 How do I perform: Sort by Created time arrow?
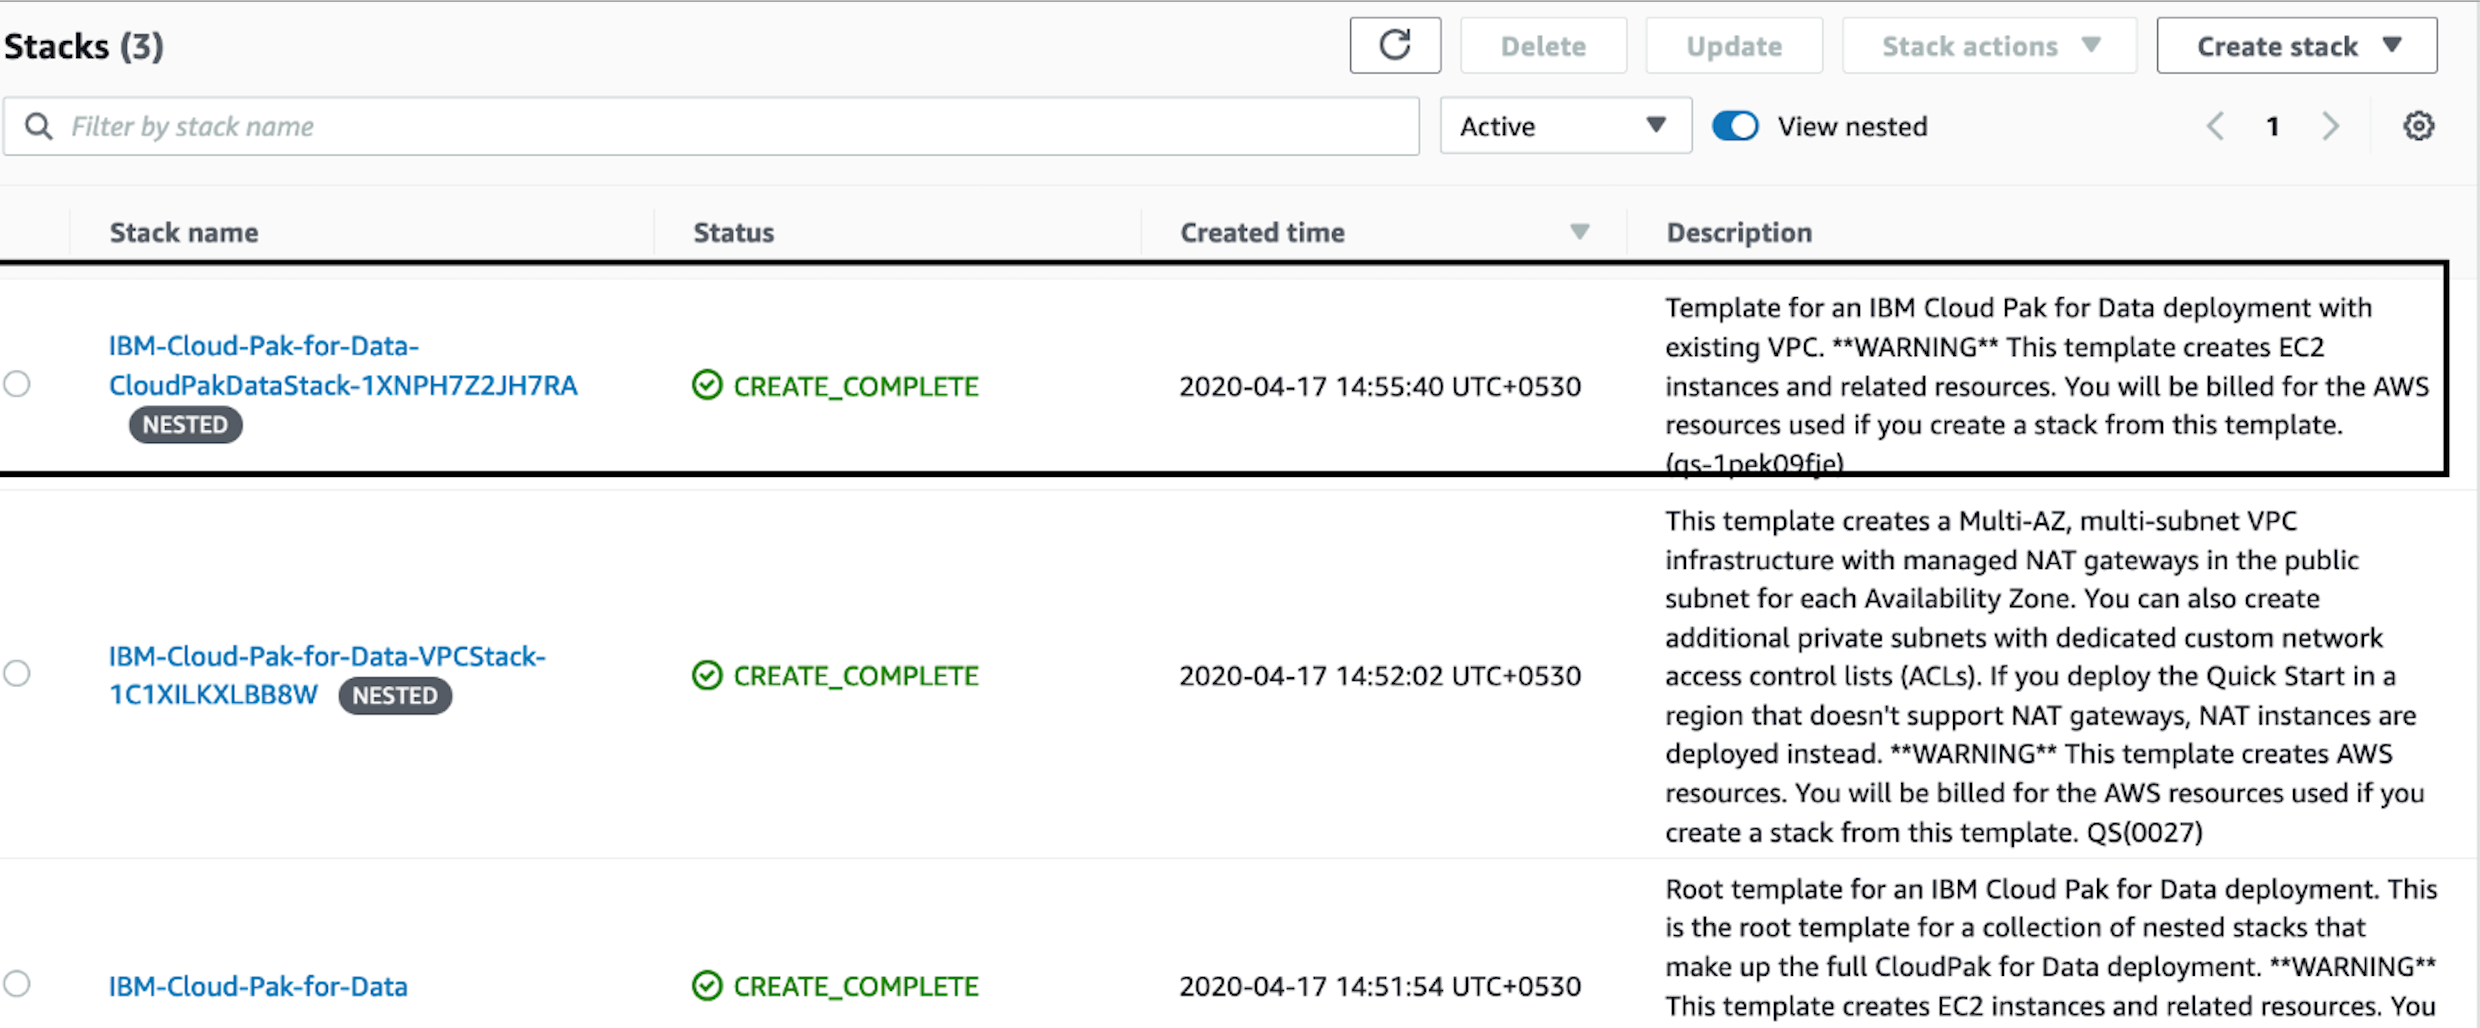pos(1580,232)
